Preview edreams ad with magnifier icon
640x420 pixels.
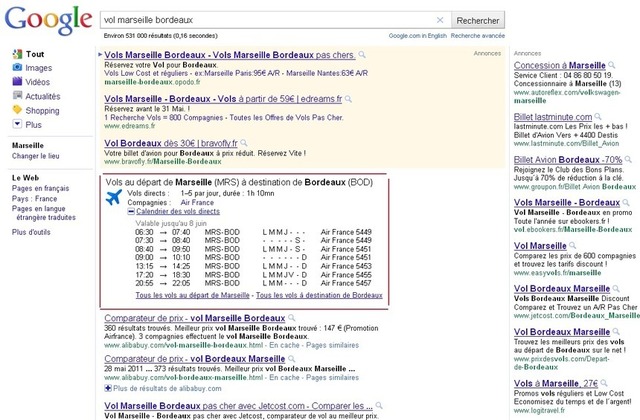[x=348, y=99]
